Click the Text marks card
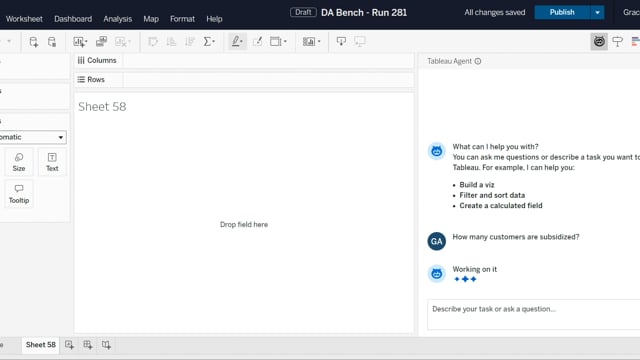Image resolution: width=640 pixels, height=360 pixels. [52, 162]
